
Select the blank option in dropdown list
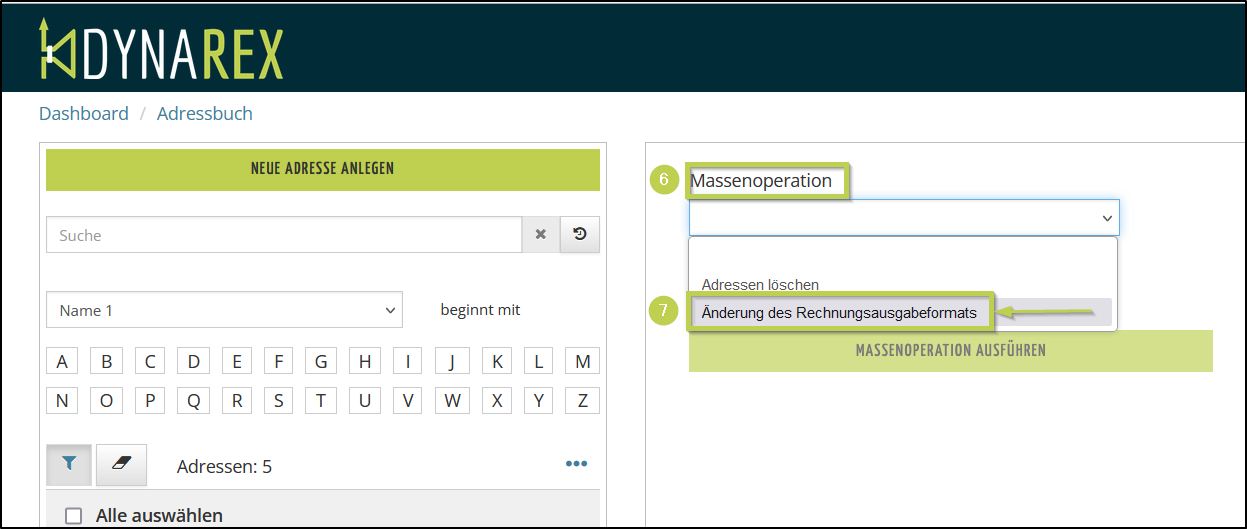point(902,257)
